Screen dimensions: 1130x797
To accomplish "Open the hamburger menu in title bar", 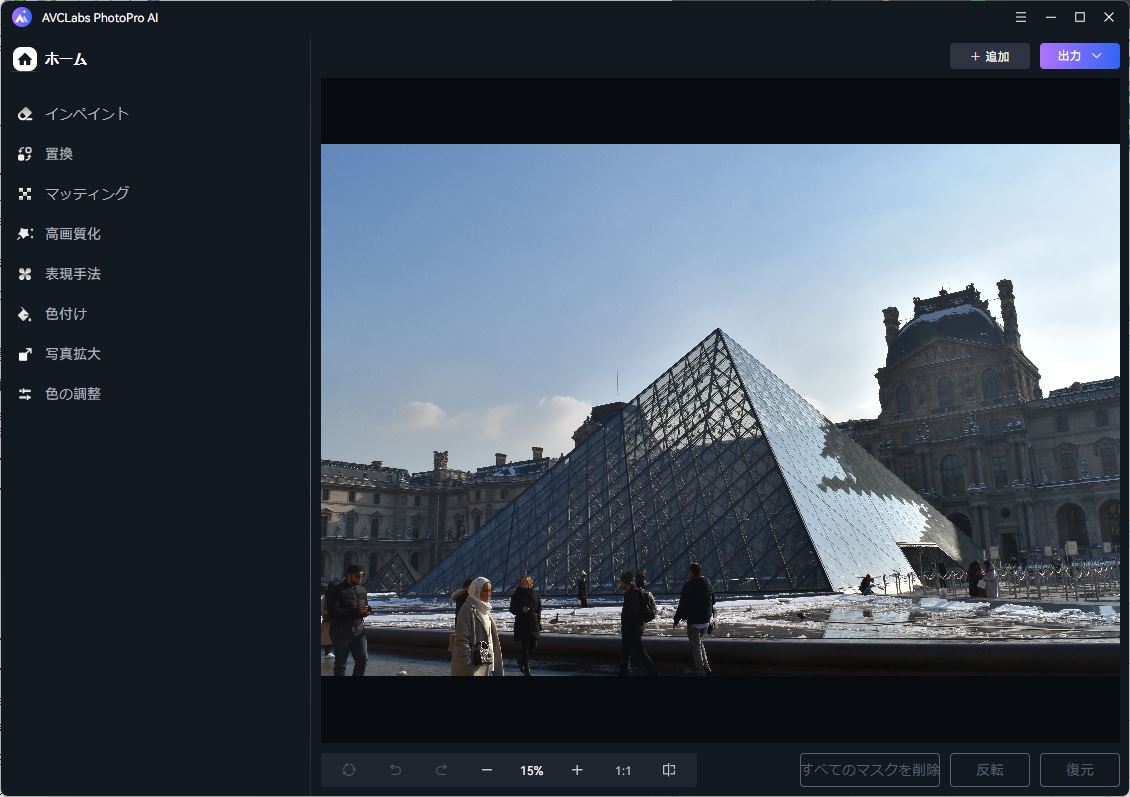I will click(x=1020, y=17).
